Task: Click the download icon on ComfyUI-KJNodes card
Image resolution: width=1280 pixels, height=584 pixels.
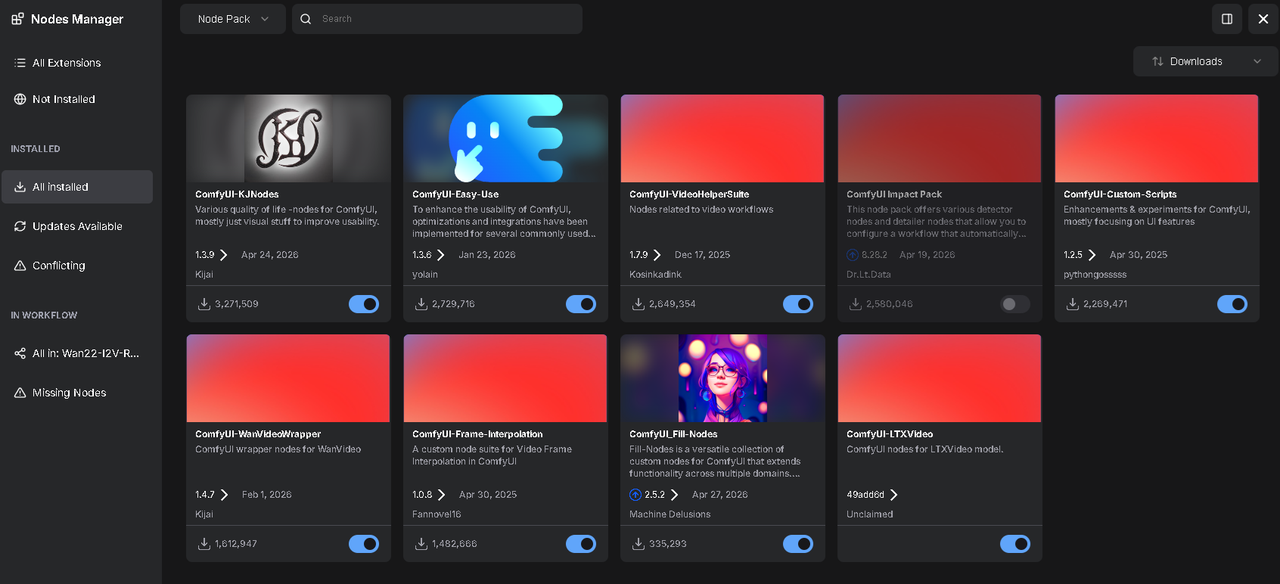Action: [204, 304]
